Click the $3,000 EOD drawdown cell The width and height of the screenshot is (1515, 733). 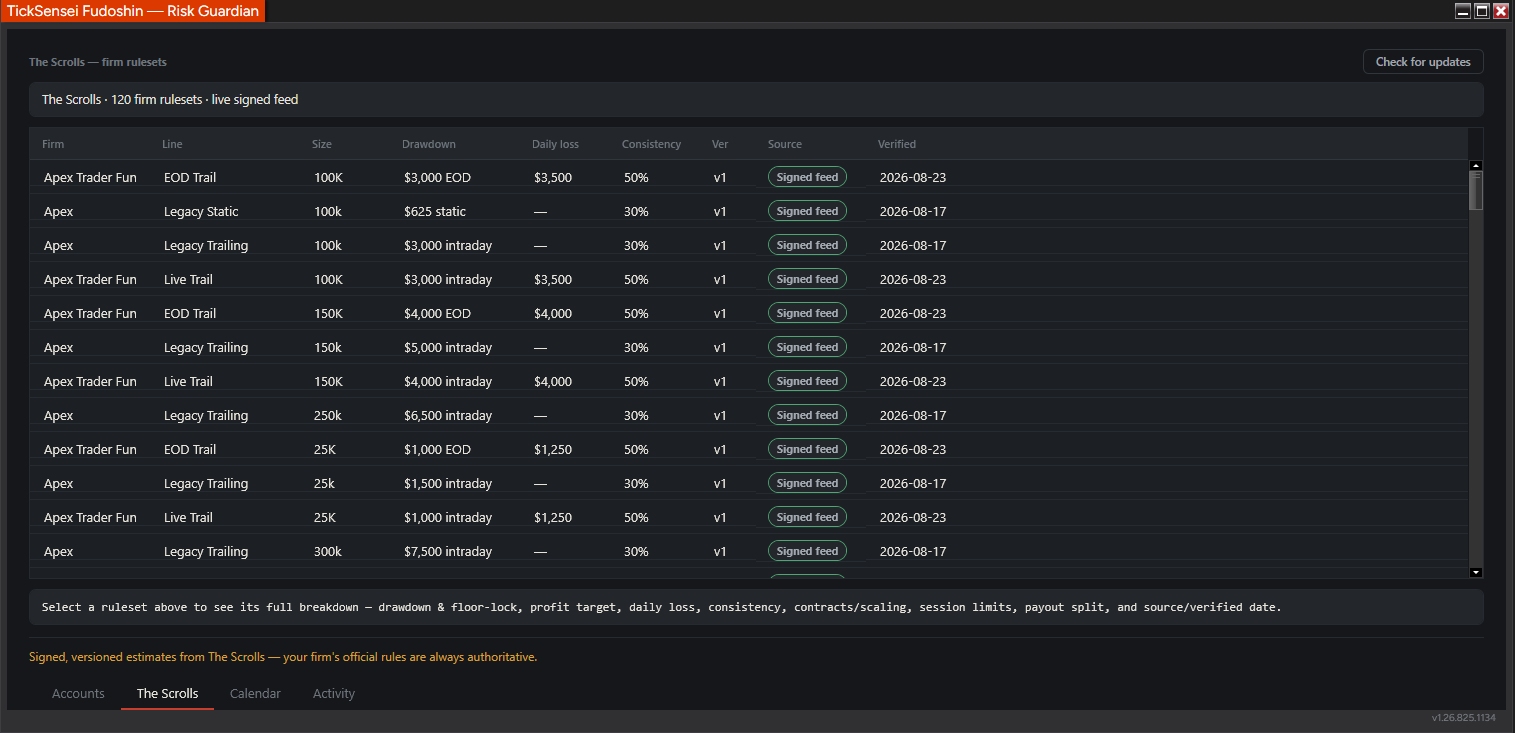pyautogui.click(x=437, y=177)
